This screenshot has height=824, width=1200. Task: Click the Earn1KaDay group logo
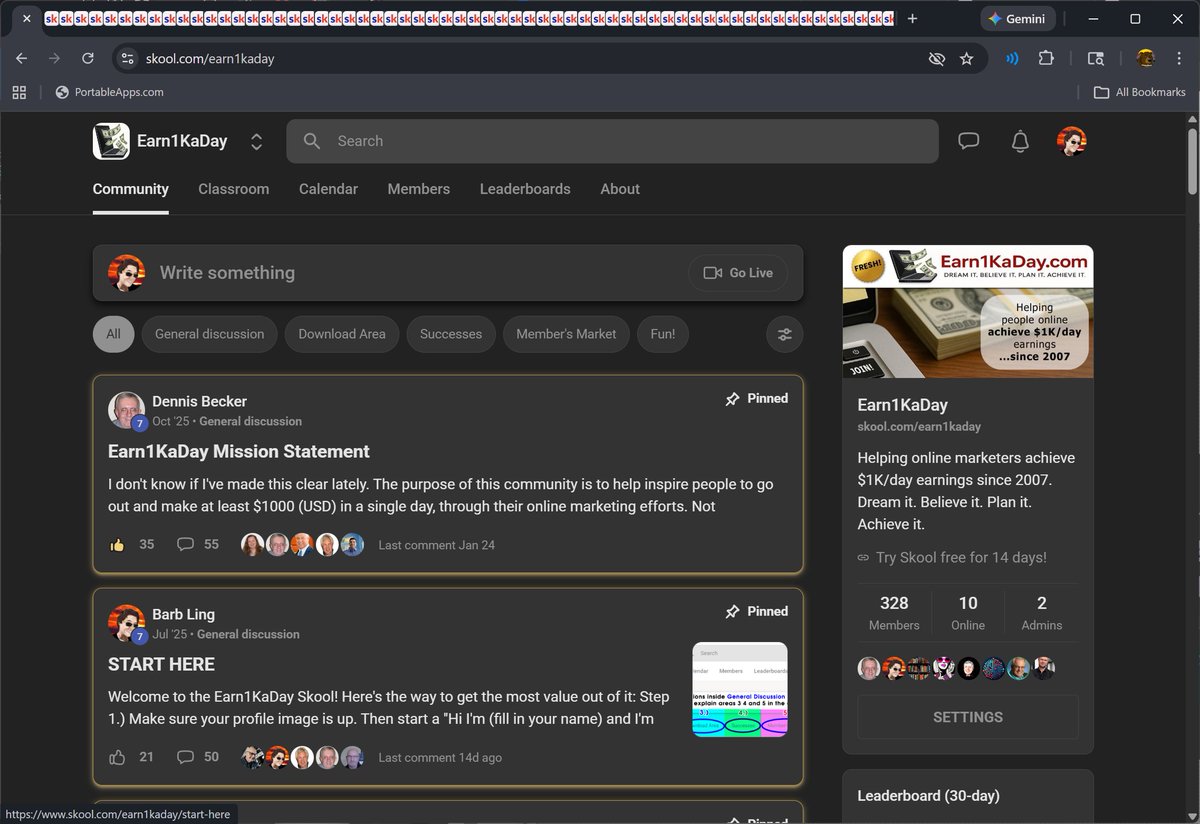coord(111,141)
